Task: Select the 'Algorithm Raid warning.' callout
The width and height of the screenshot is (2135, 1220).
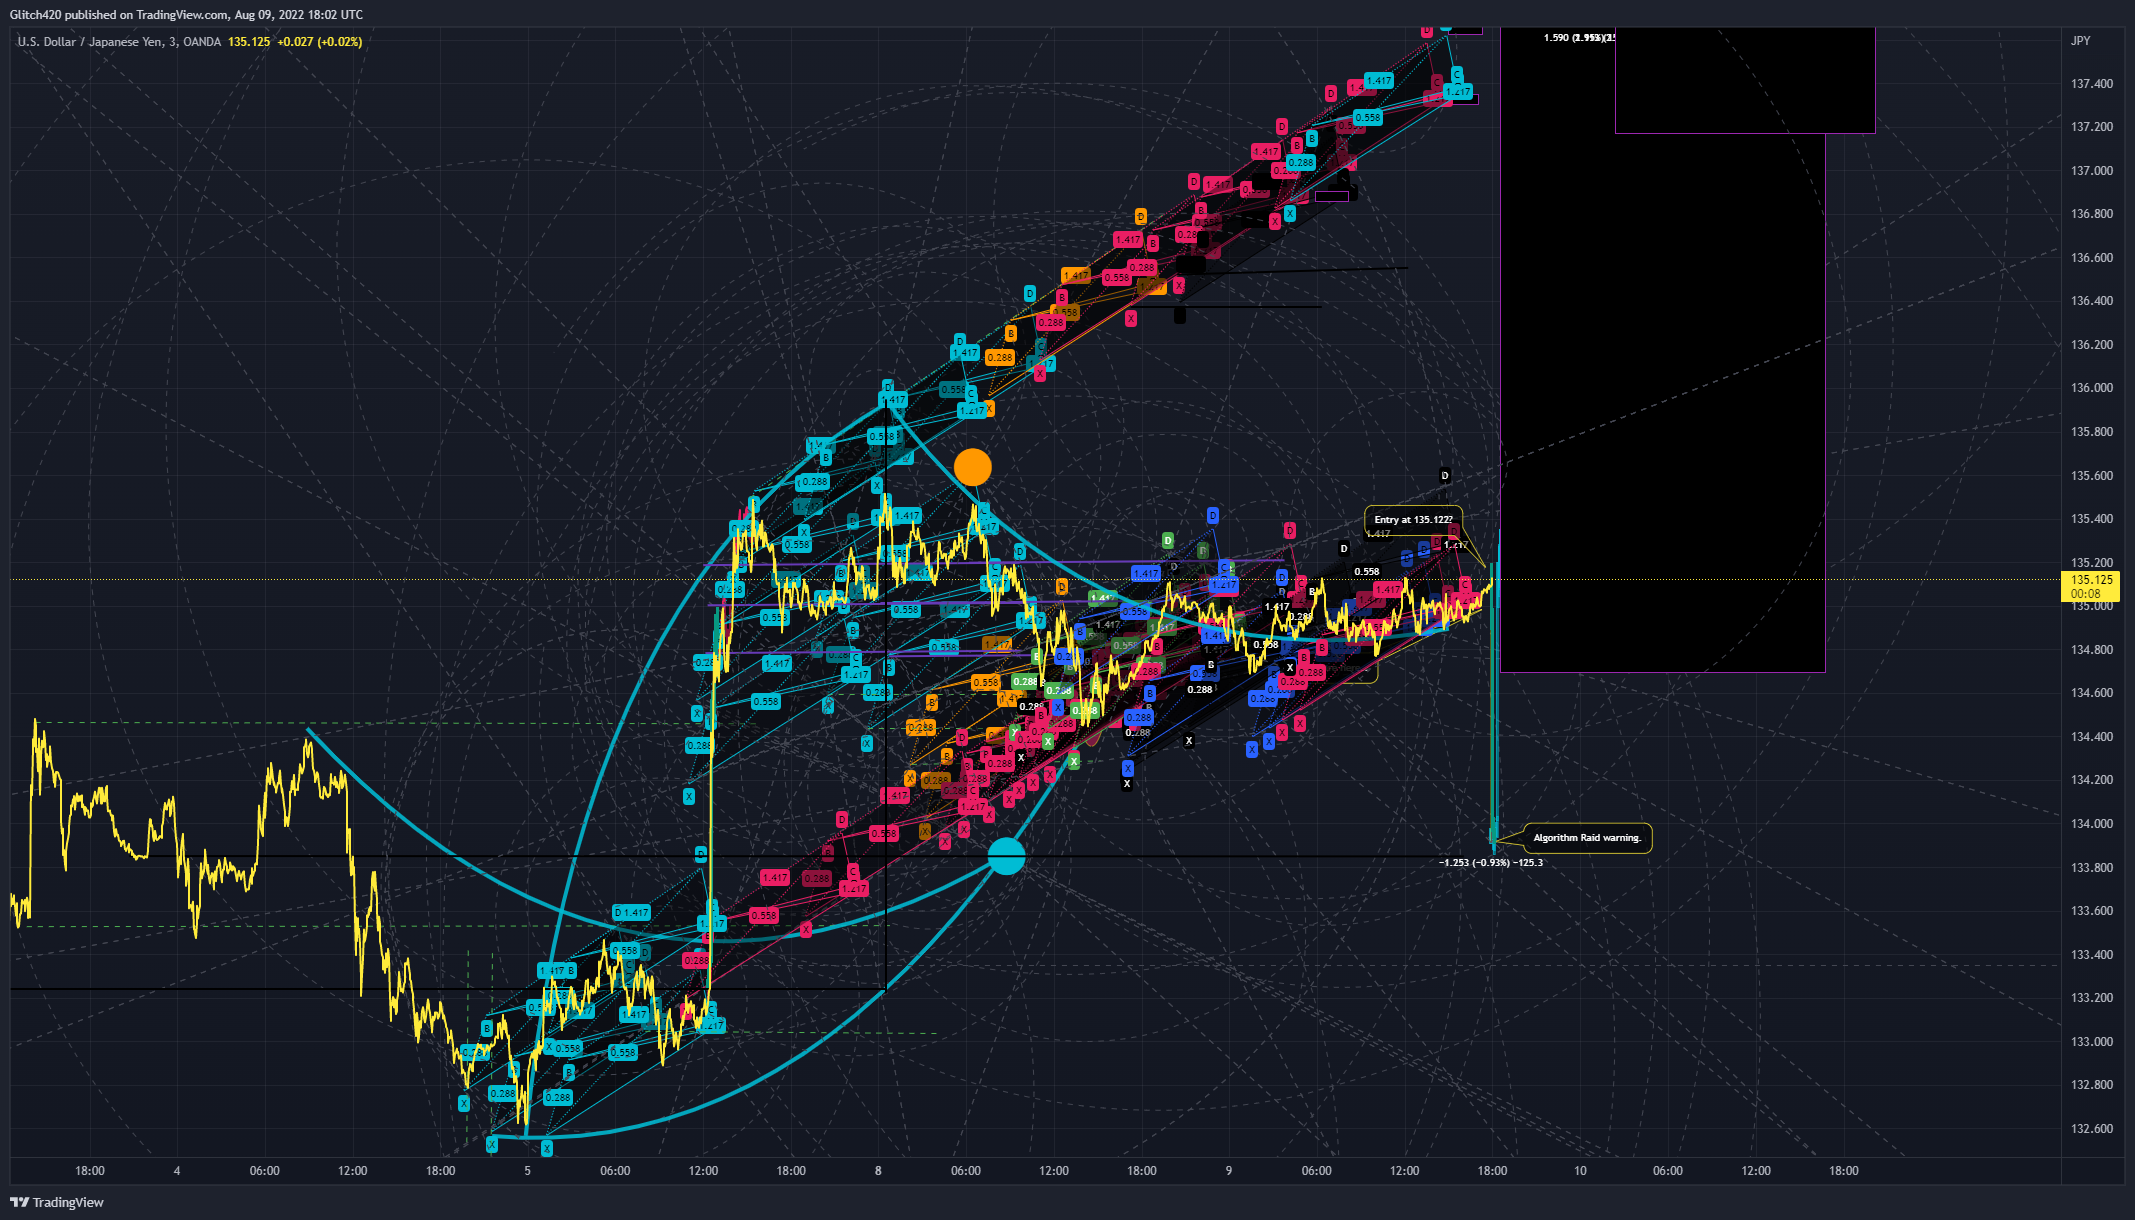Action: tap(1587, 838)
